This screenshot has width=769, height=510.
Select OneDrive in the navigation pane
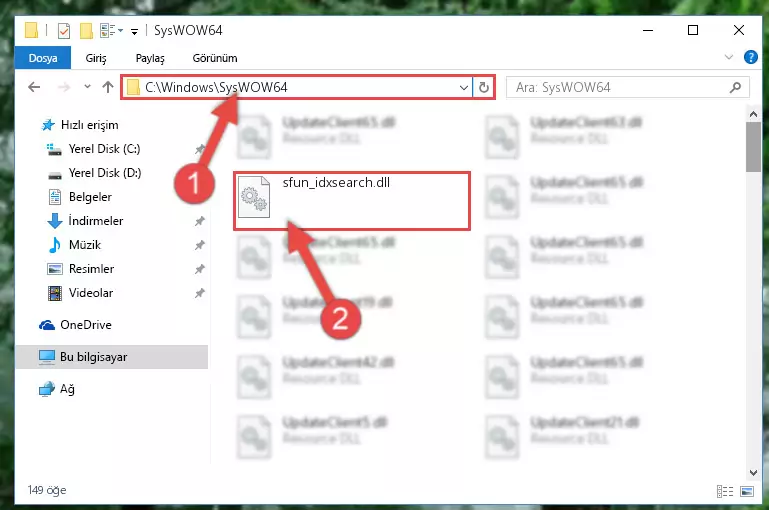pos(86,325)
